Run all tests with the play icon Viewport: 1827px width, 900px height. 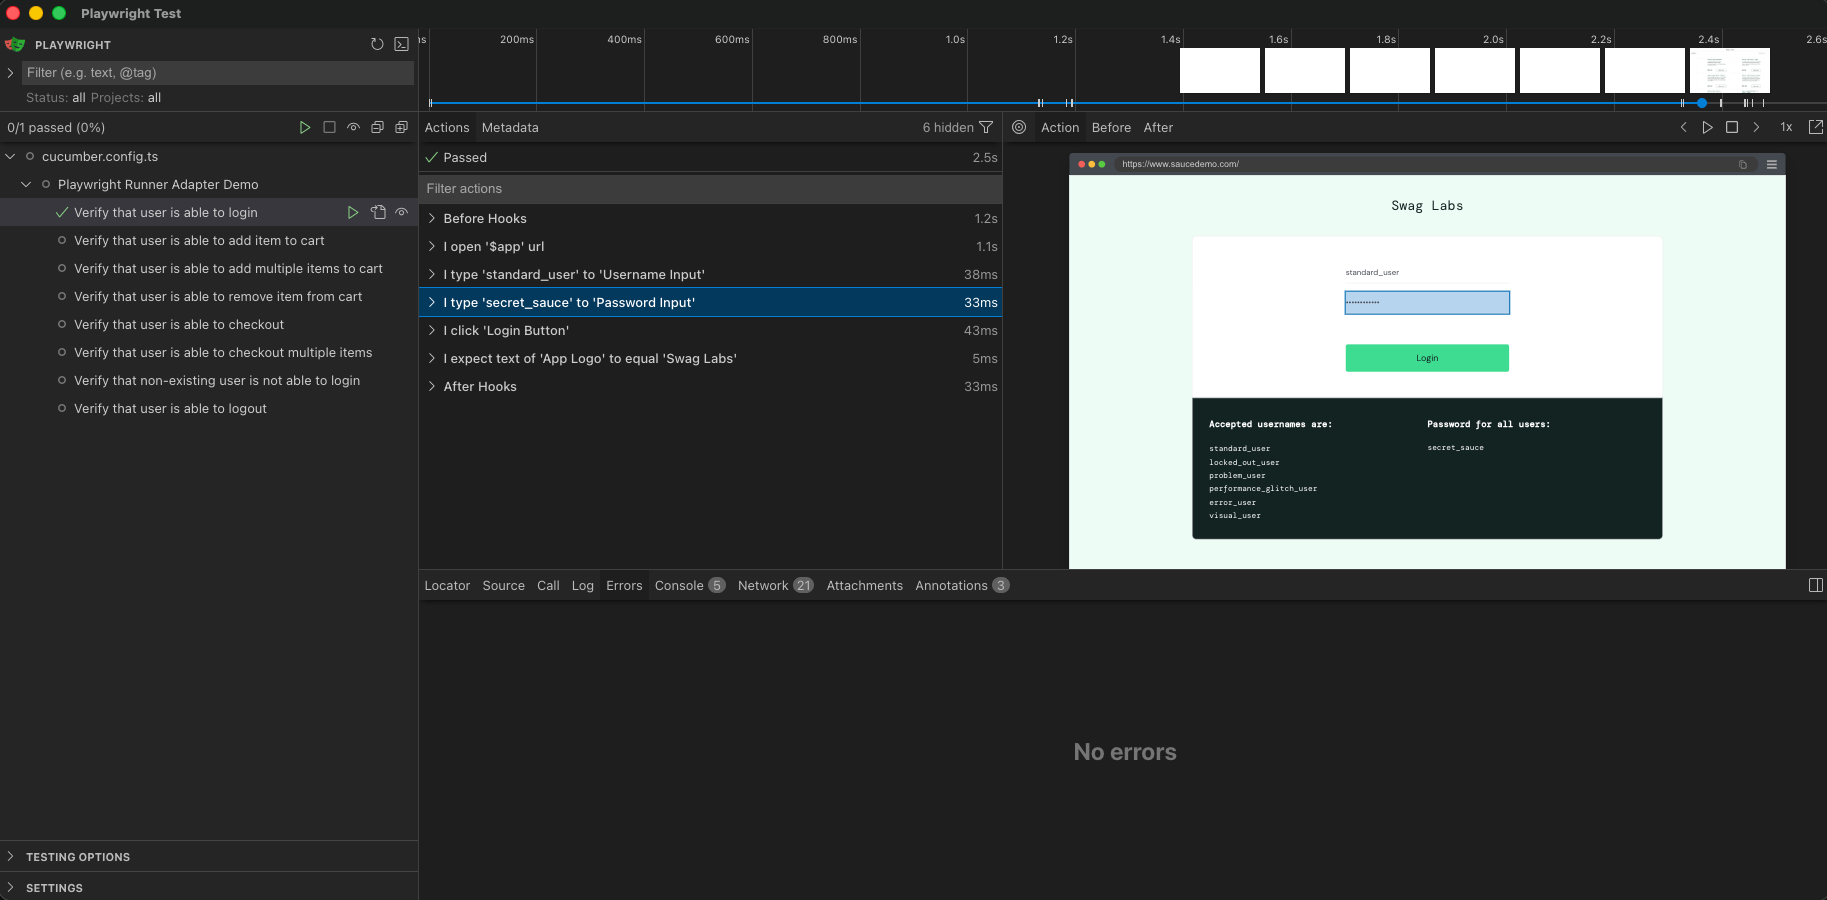click(x=305, y=127)
